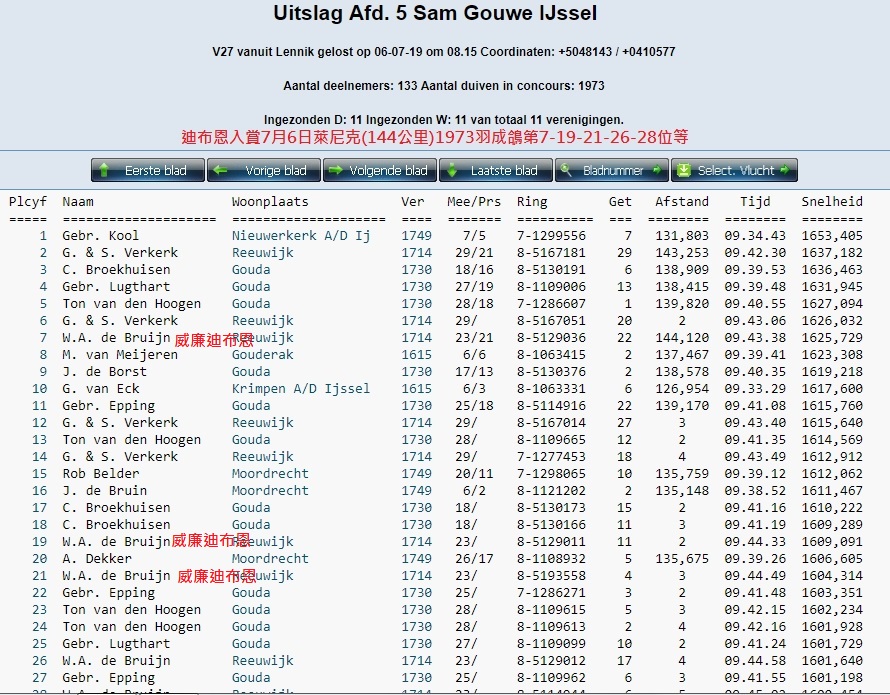Click the down arrow icon on Laatste blad
The width and height of the screenshot is (890, 695).
tap(453, 171)
